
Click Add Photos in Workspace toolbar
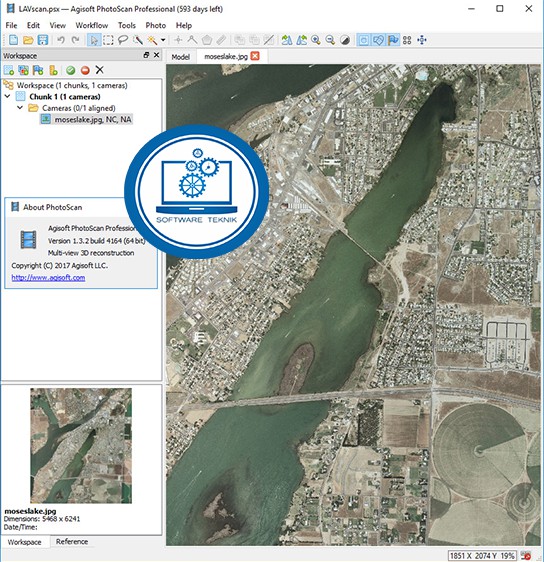(x=24, y=70)
